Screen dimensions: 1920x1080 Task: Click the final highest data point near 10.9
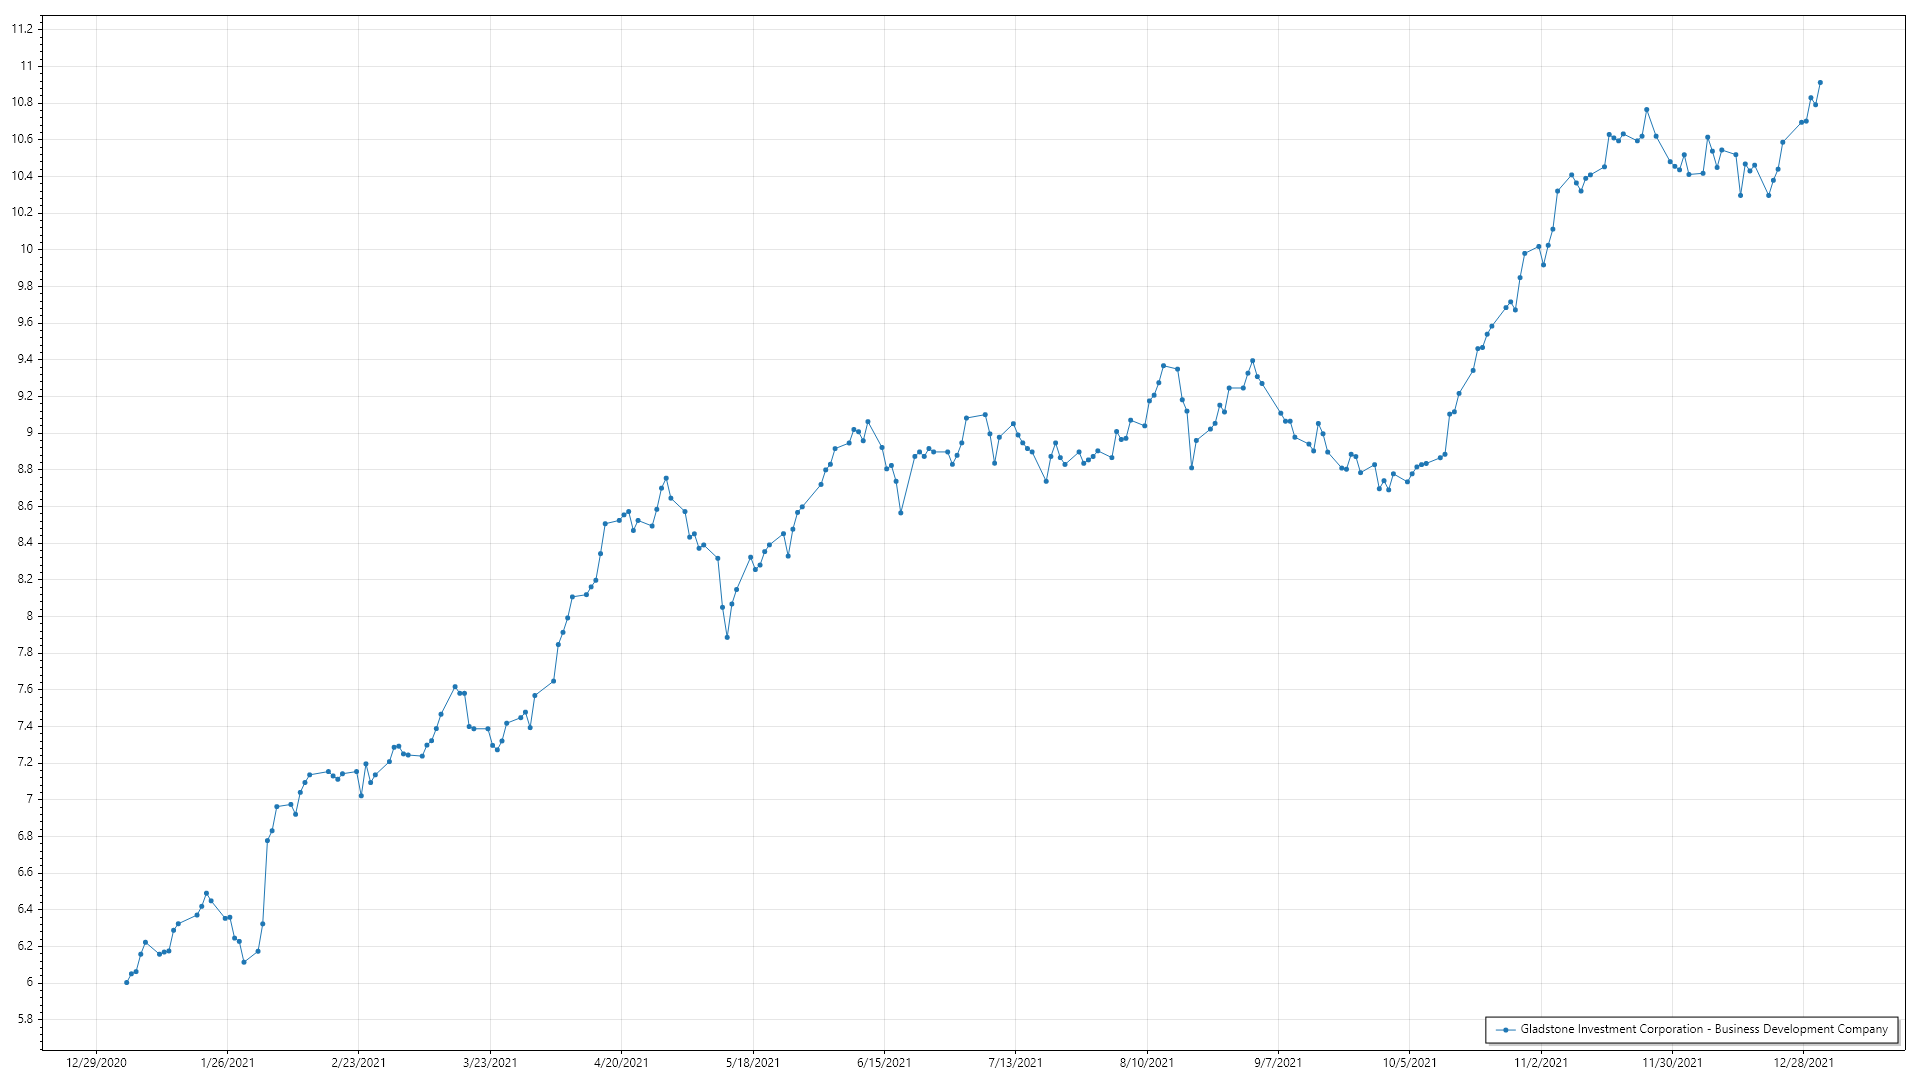coord(1820,83)
